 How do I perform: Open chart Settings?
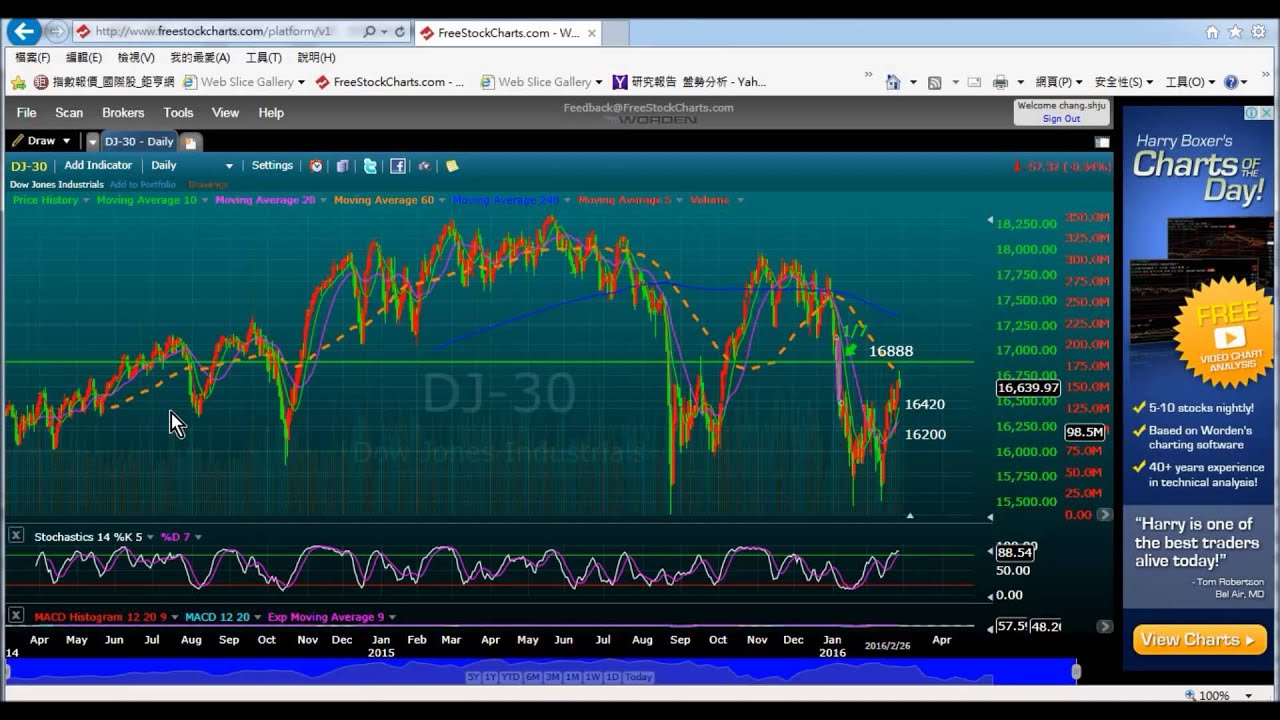(x=272, y=166)
